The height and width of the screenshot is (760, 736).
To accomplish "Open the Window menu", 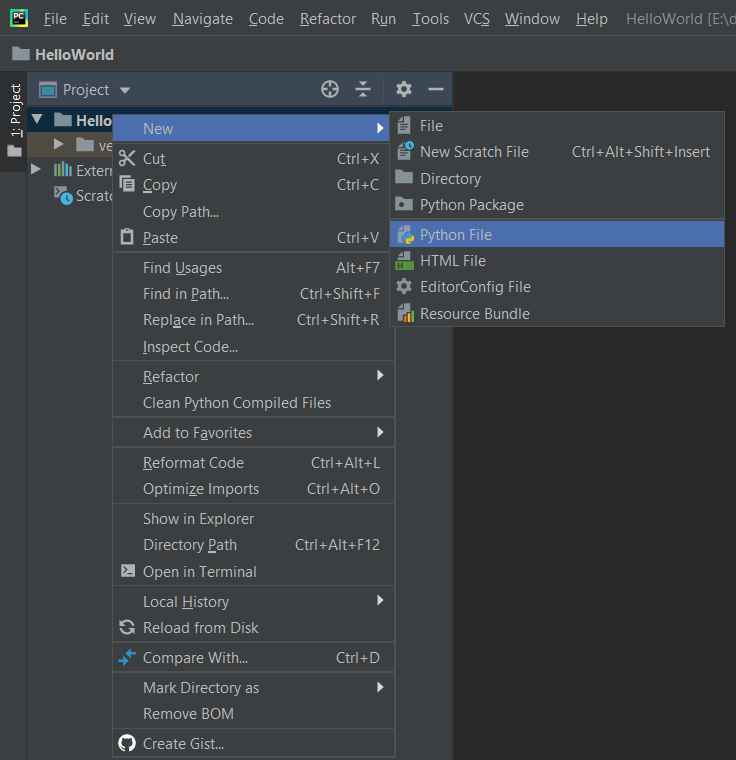I will tap(532, 19).
